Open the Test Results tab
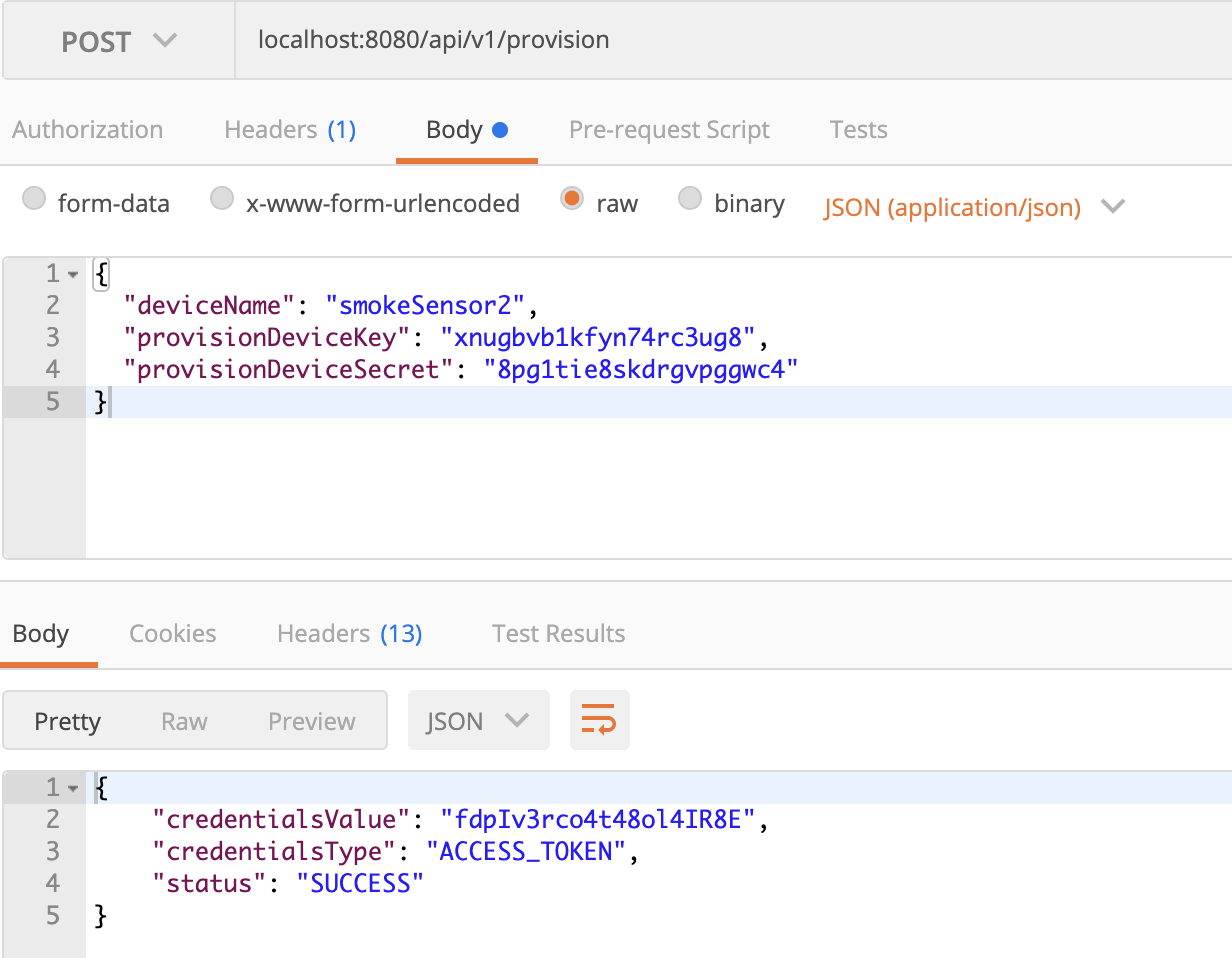The image size is (1232, 958). point(558,634)
